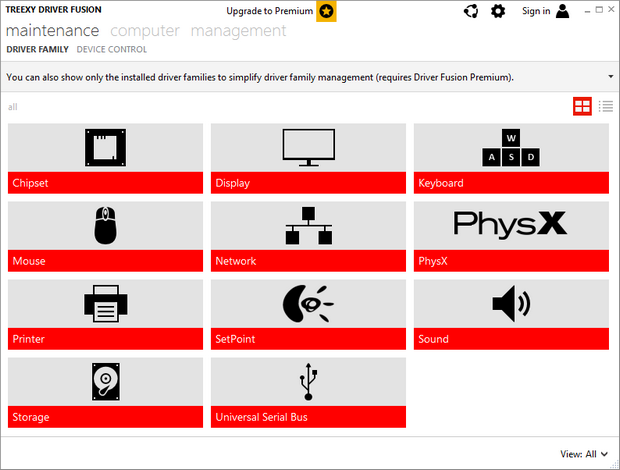
Task: Select the DEVICE CONTROL subtab
Action: [112, 49]
